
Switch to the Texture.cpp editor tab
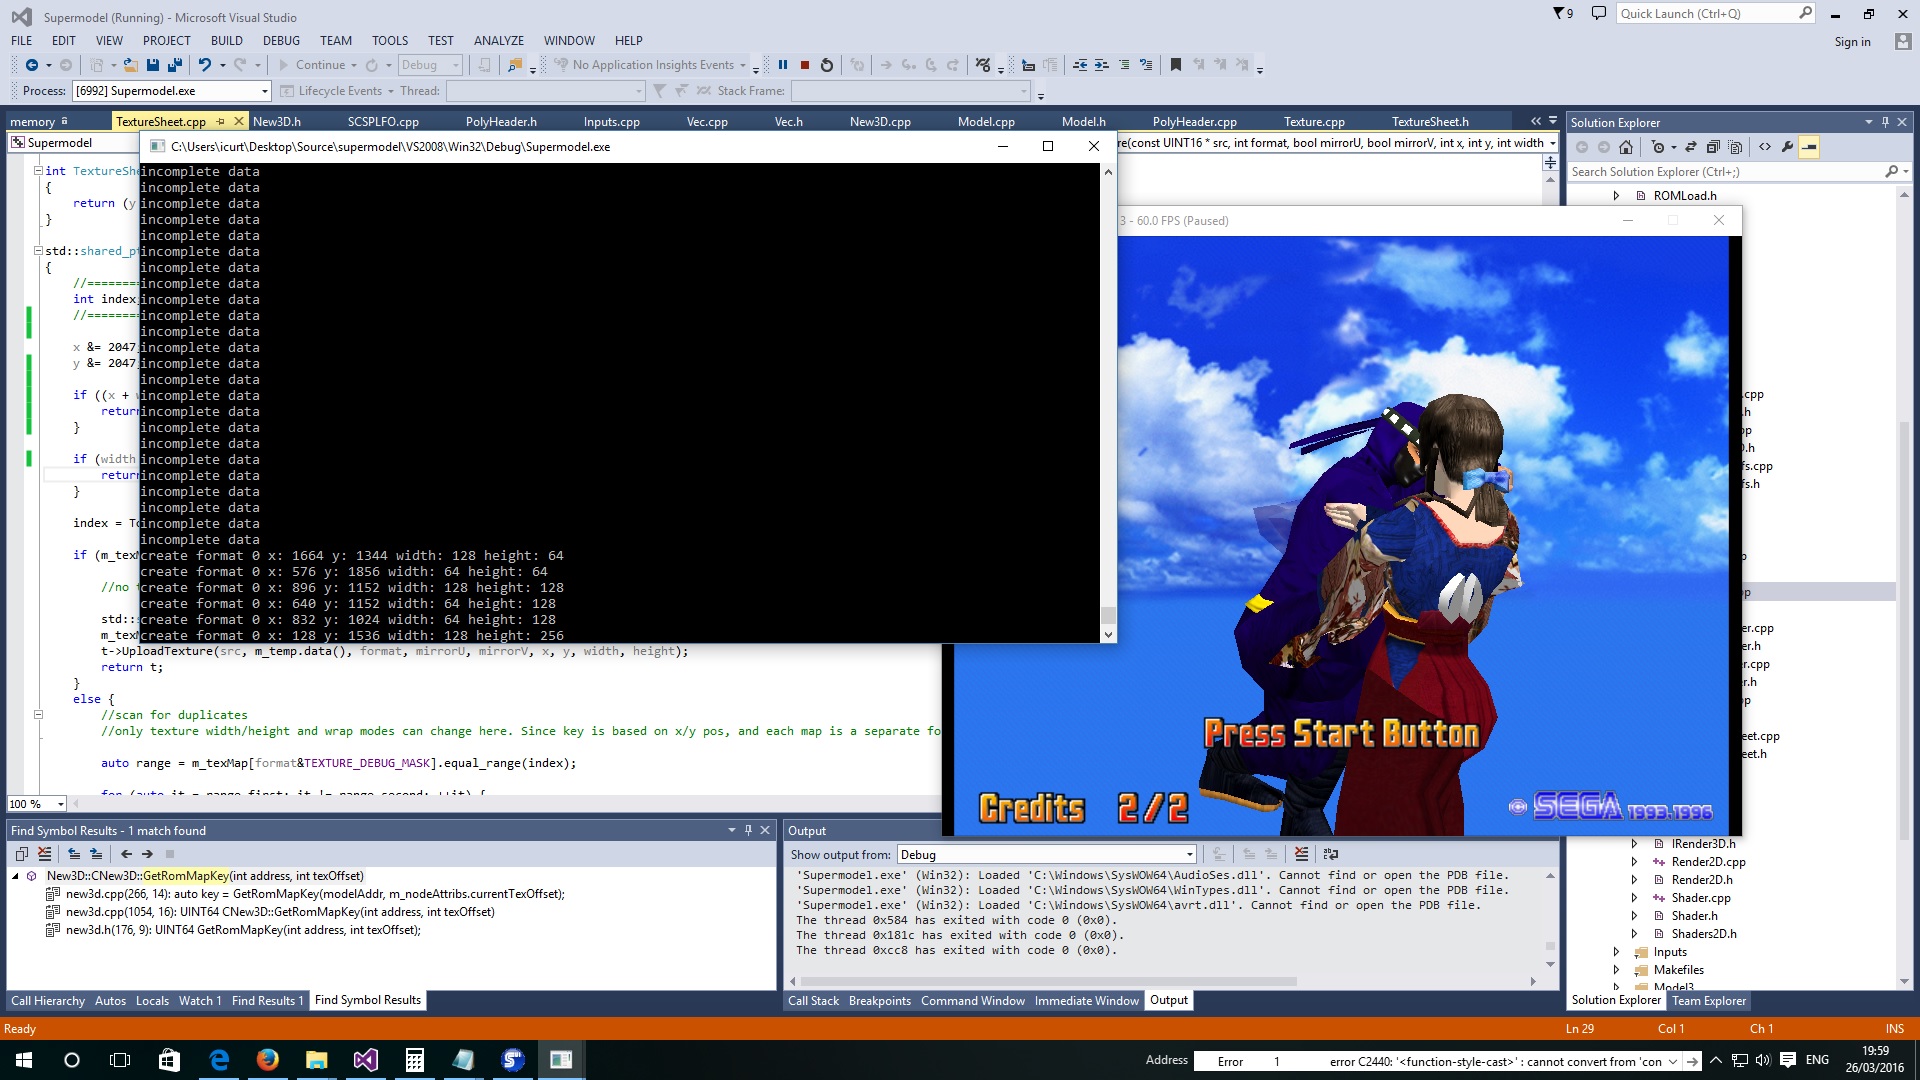[1314, 122]
